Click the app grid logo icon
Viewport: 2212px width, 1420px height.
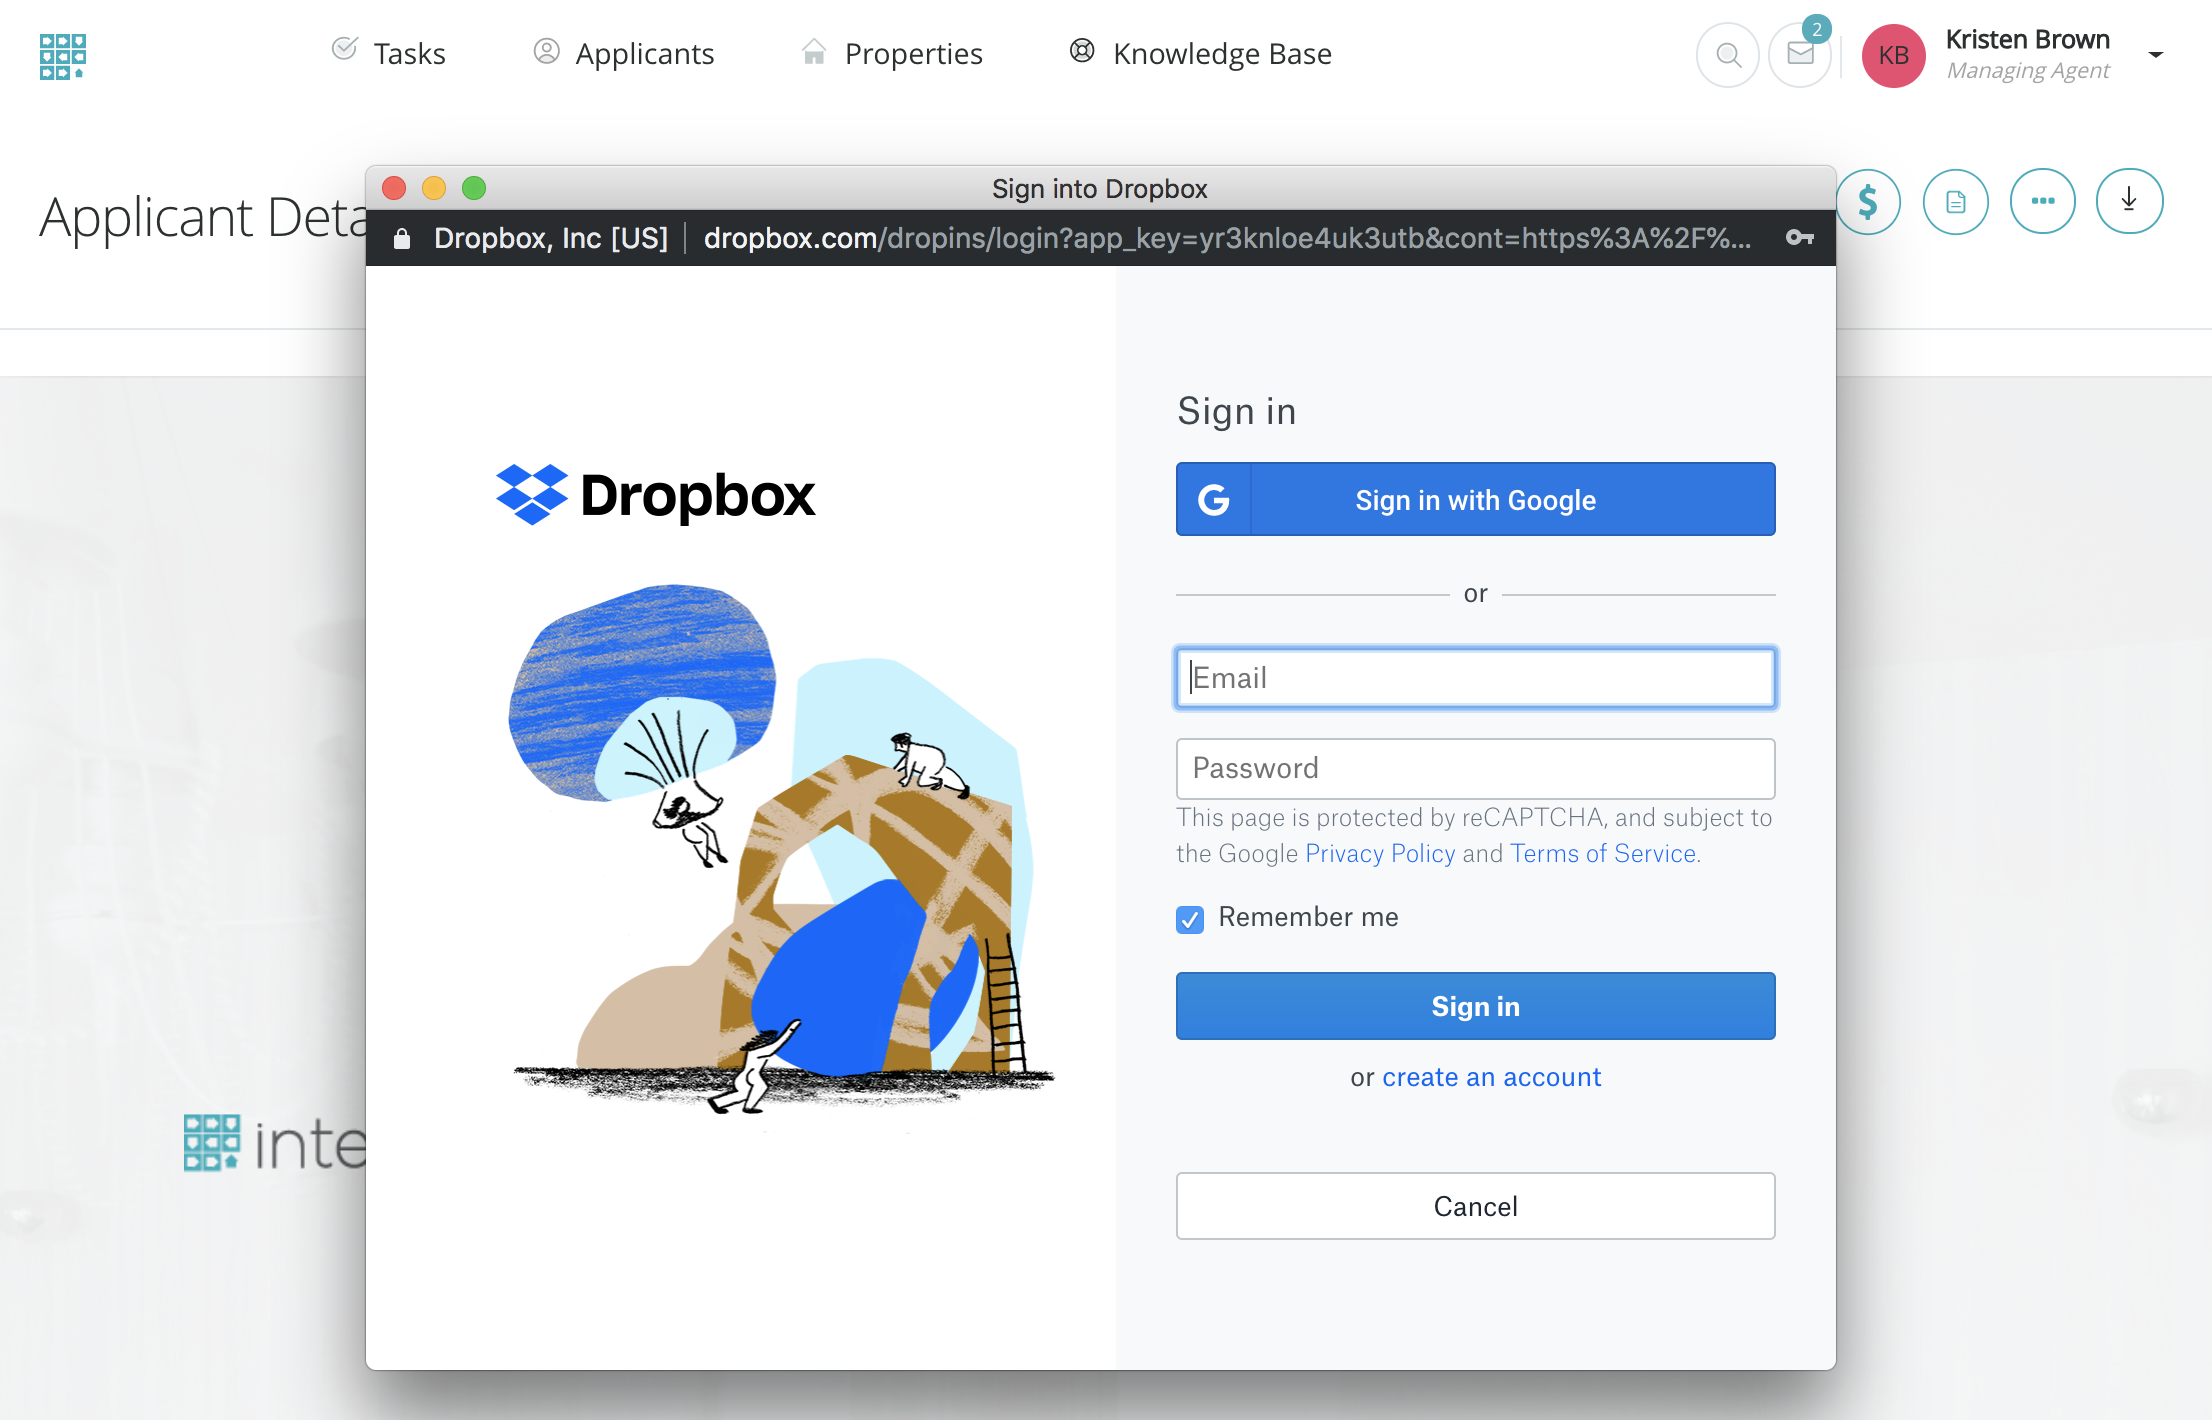pyautogui.click(x=62, y=56)
